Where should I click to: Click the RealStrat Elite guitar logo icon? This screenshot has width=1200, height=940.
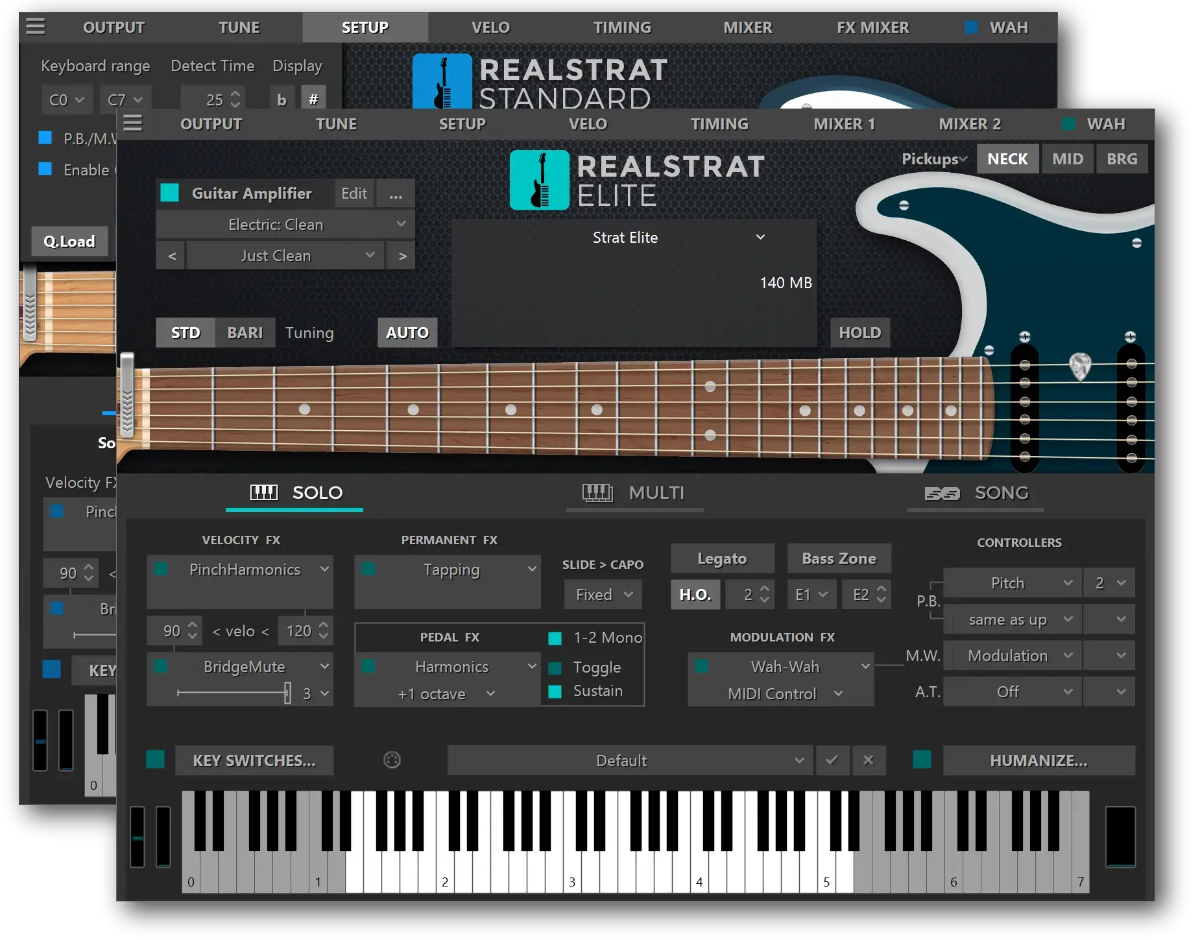tap(539, 181)
